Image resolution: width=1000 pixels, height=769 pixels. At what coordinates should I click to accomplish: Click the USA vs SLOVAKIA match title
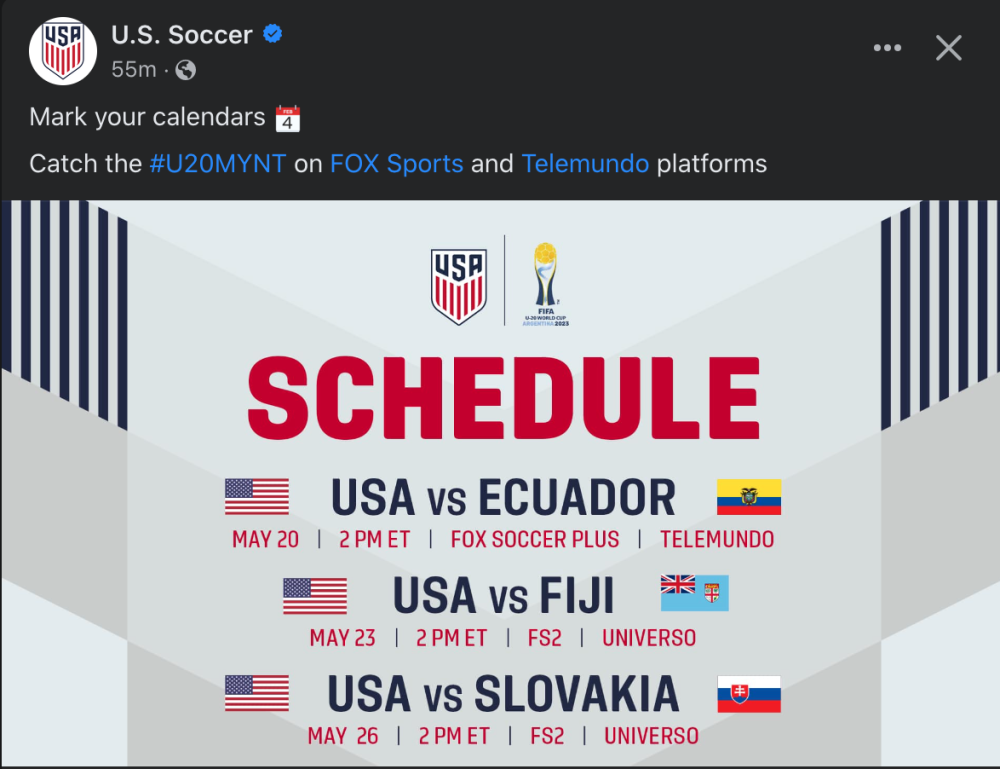pos(503,694)
